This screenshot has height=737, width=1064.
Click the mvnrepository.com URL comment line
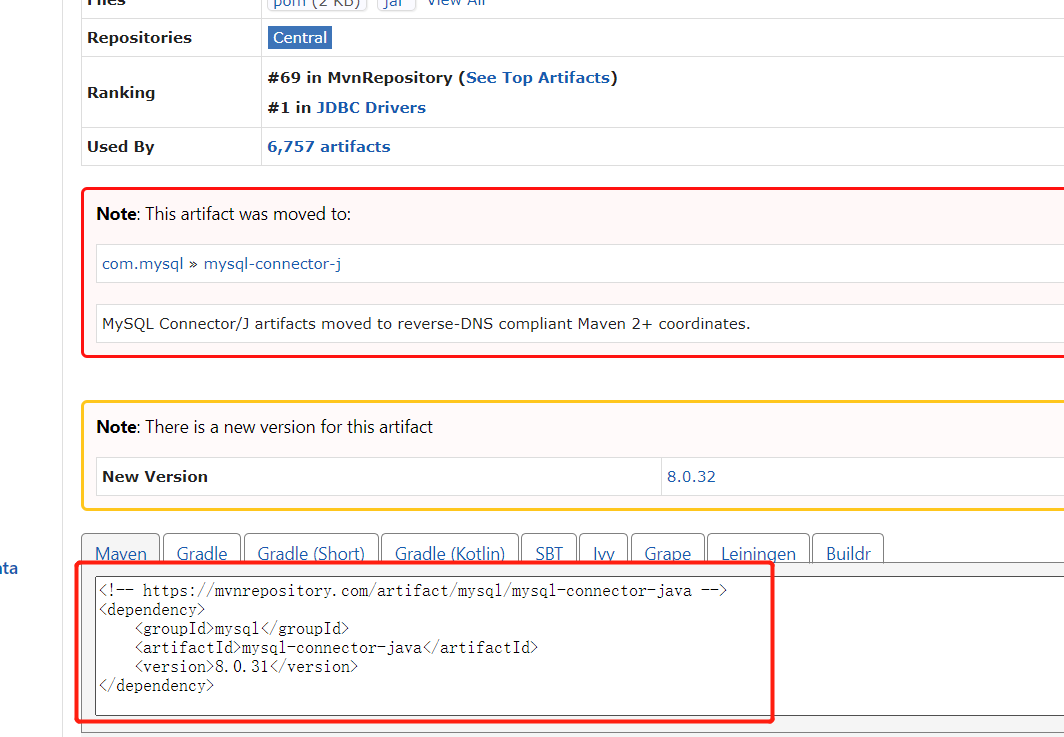click(x=413, y=590)
